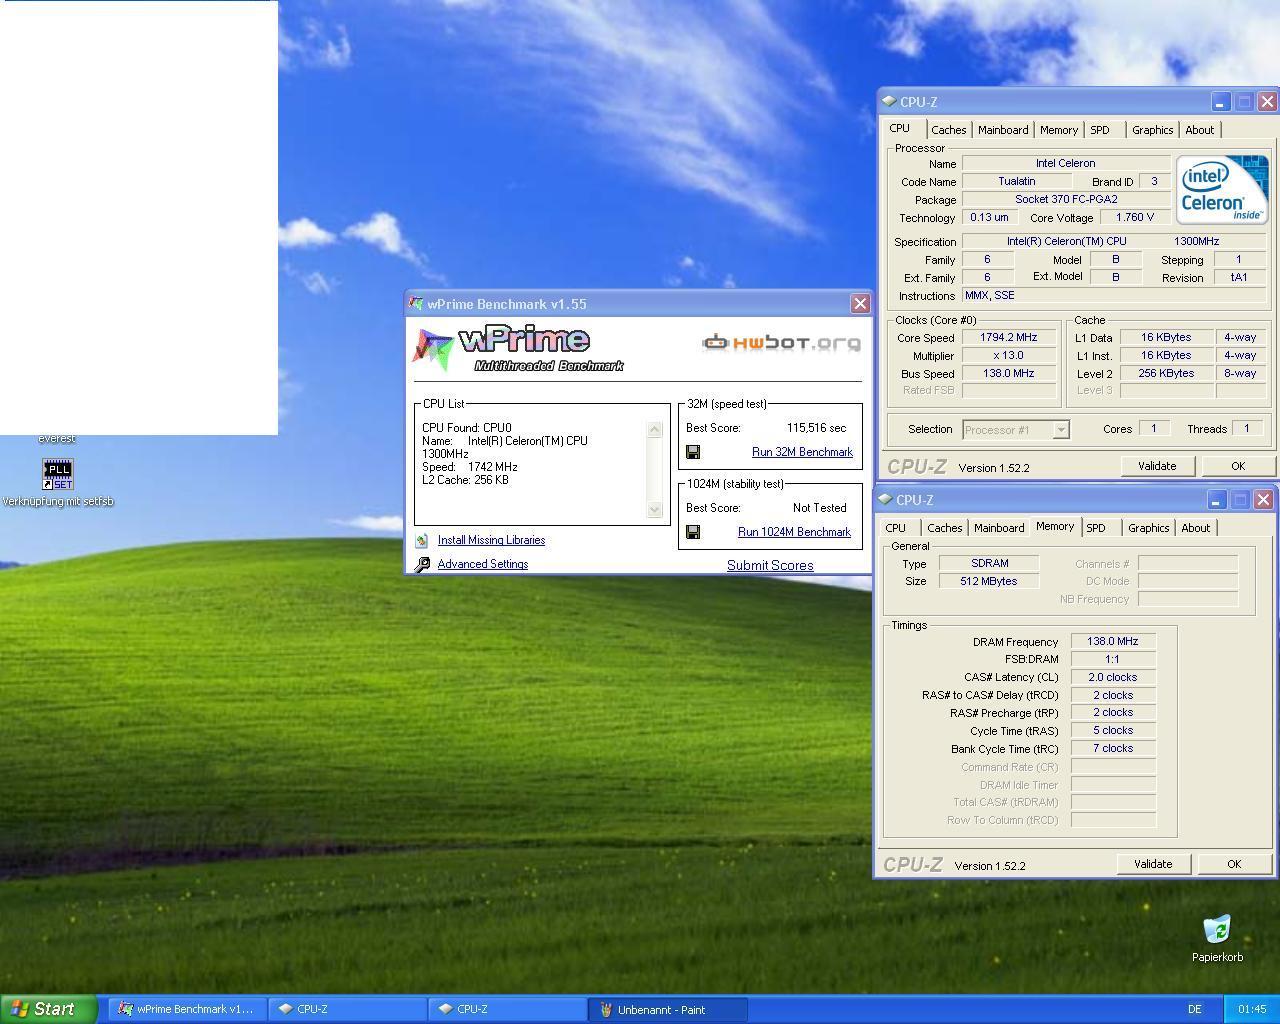This screenshot has height=1024, width=1280.
Task: Minimize the upper CPU-Z window
Action: [x=1220, y=102]
